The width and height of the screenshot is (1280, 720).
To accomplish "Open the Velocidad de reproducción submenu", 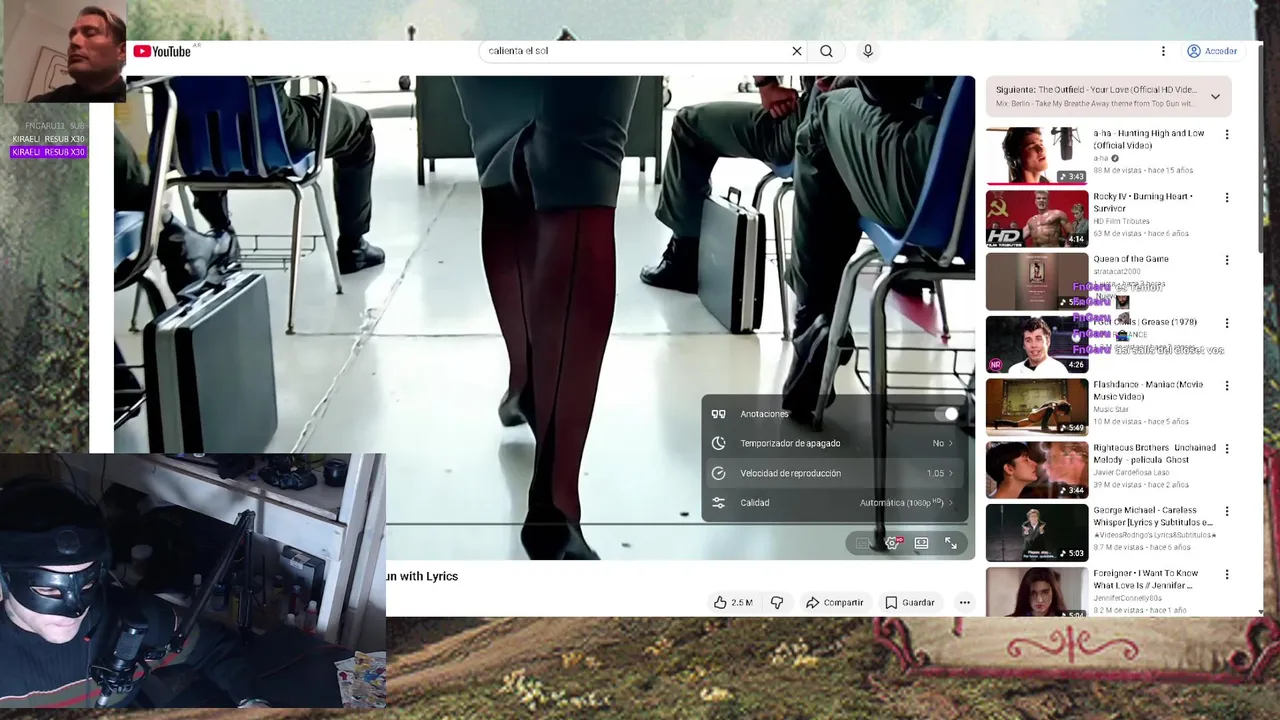I will (835, 473).
